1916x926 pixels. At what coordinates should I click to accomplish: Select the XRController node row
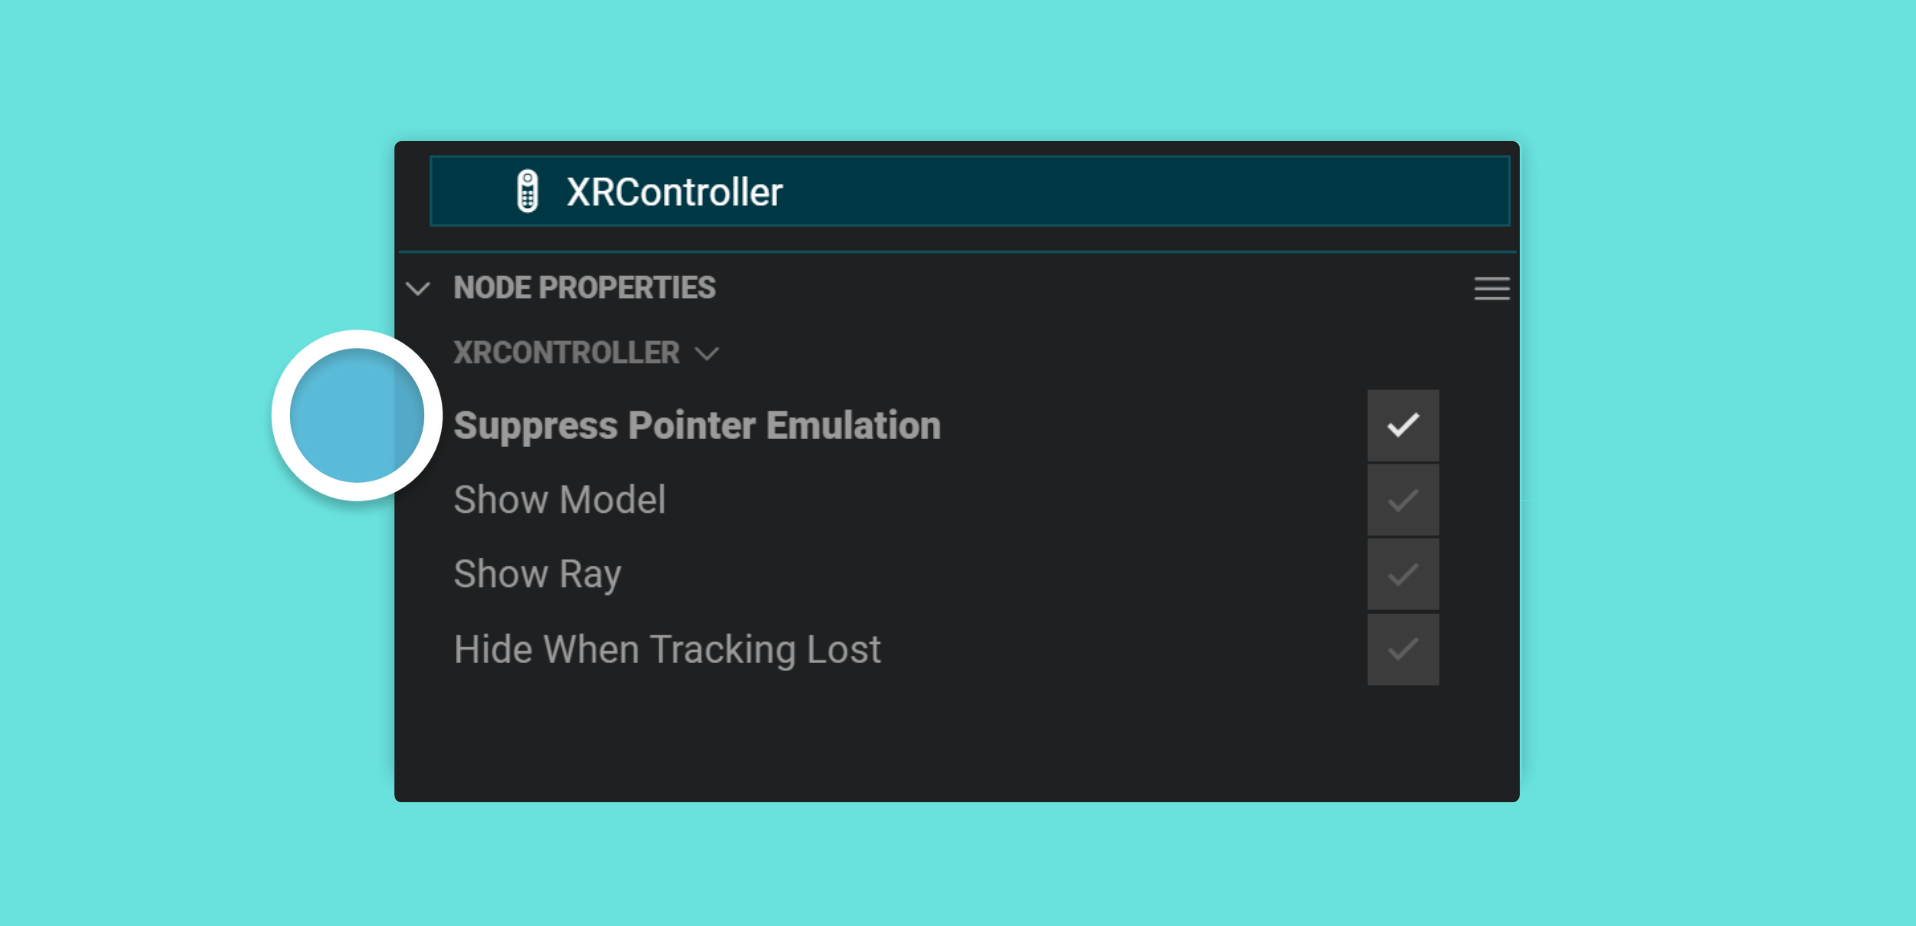tap(969, 191)
